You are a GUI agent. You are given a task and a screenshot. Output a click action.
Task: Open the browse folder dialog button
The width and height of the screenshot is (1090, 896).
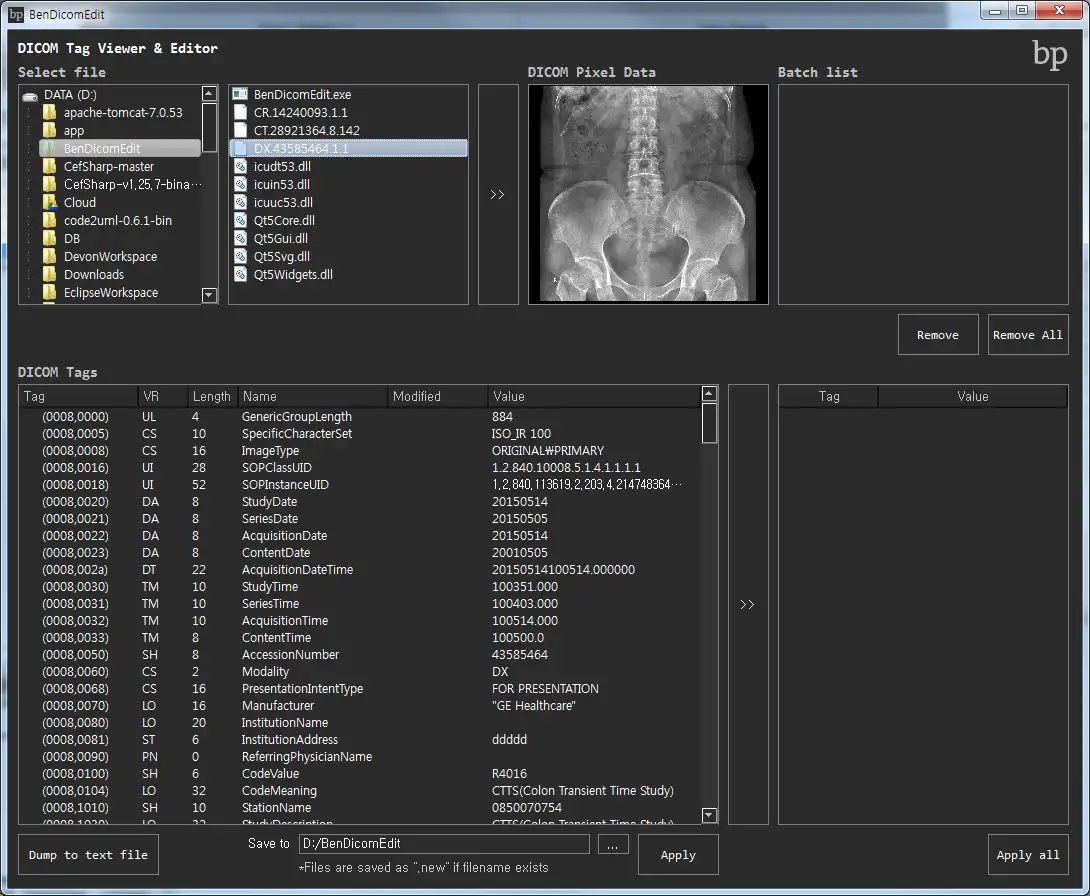click(x=613, y=845)
